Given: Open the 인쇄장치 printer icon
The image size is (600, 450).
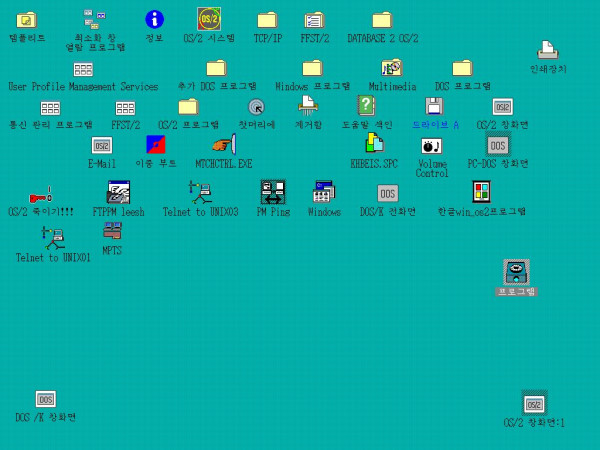Looking at the screenshot, I should [547, 50].
